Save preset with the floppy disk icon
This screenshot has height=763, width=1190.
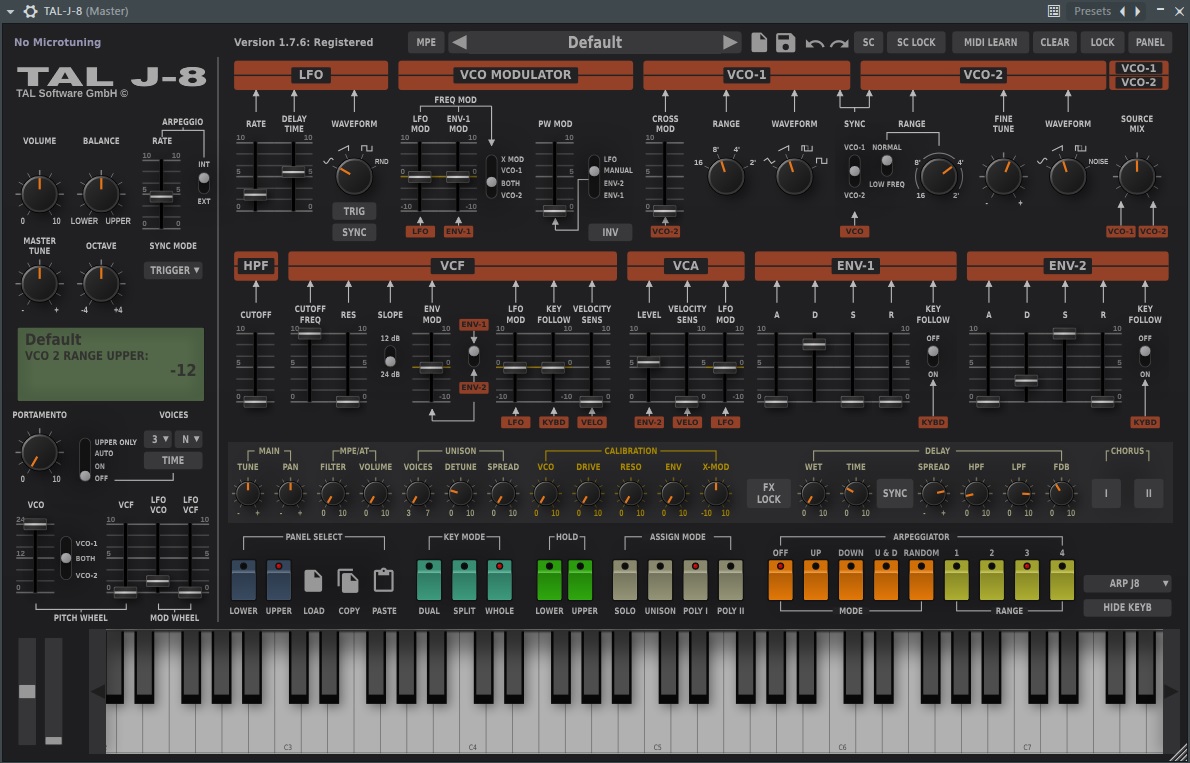coord(785,43)
